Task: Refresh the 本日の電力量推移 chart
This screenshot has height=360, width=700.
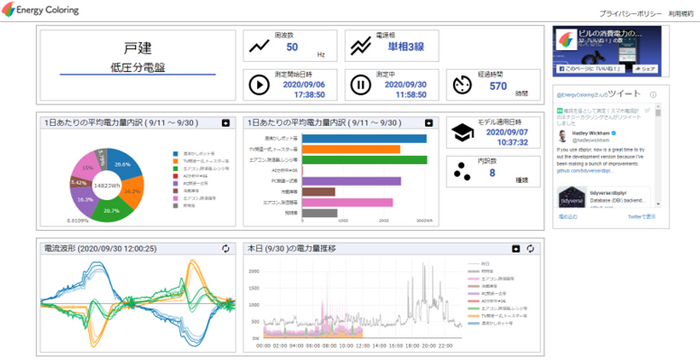Action: click(530, 248)
